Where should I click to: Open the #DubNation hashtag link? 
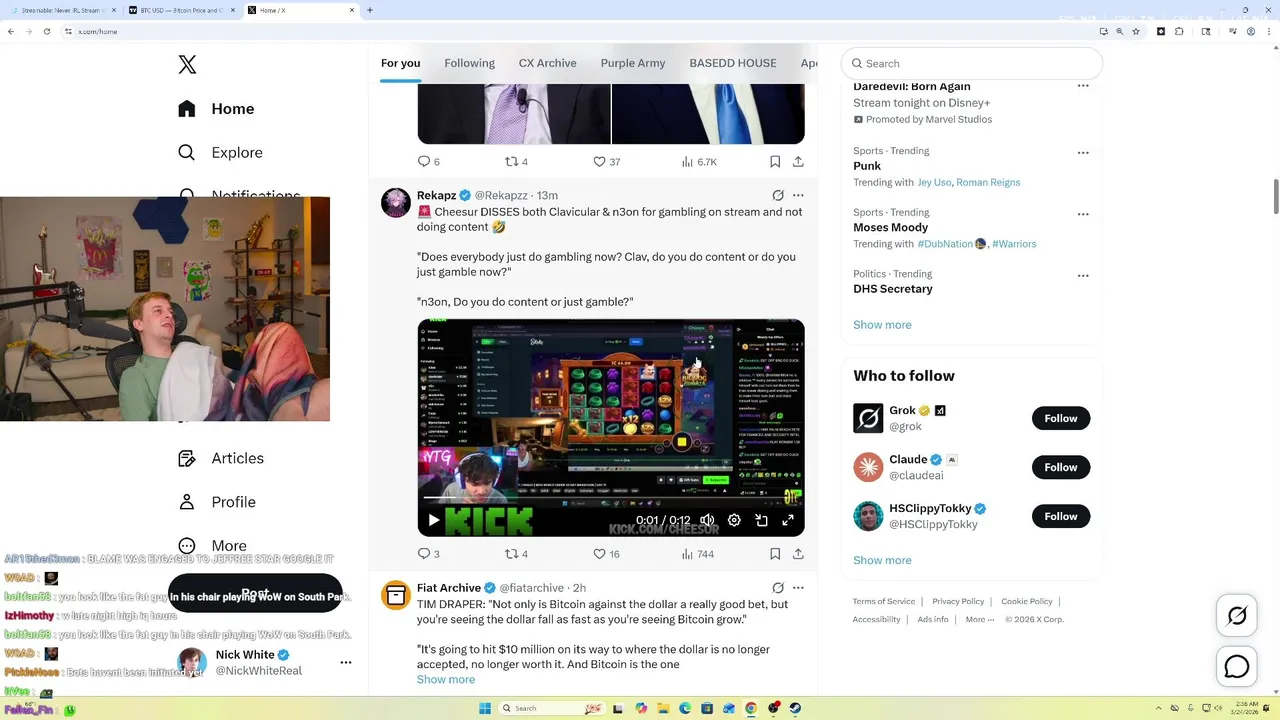(946, 243)
